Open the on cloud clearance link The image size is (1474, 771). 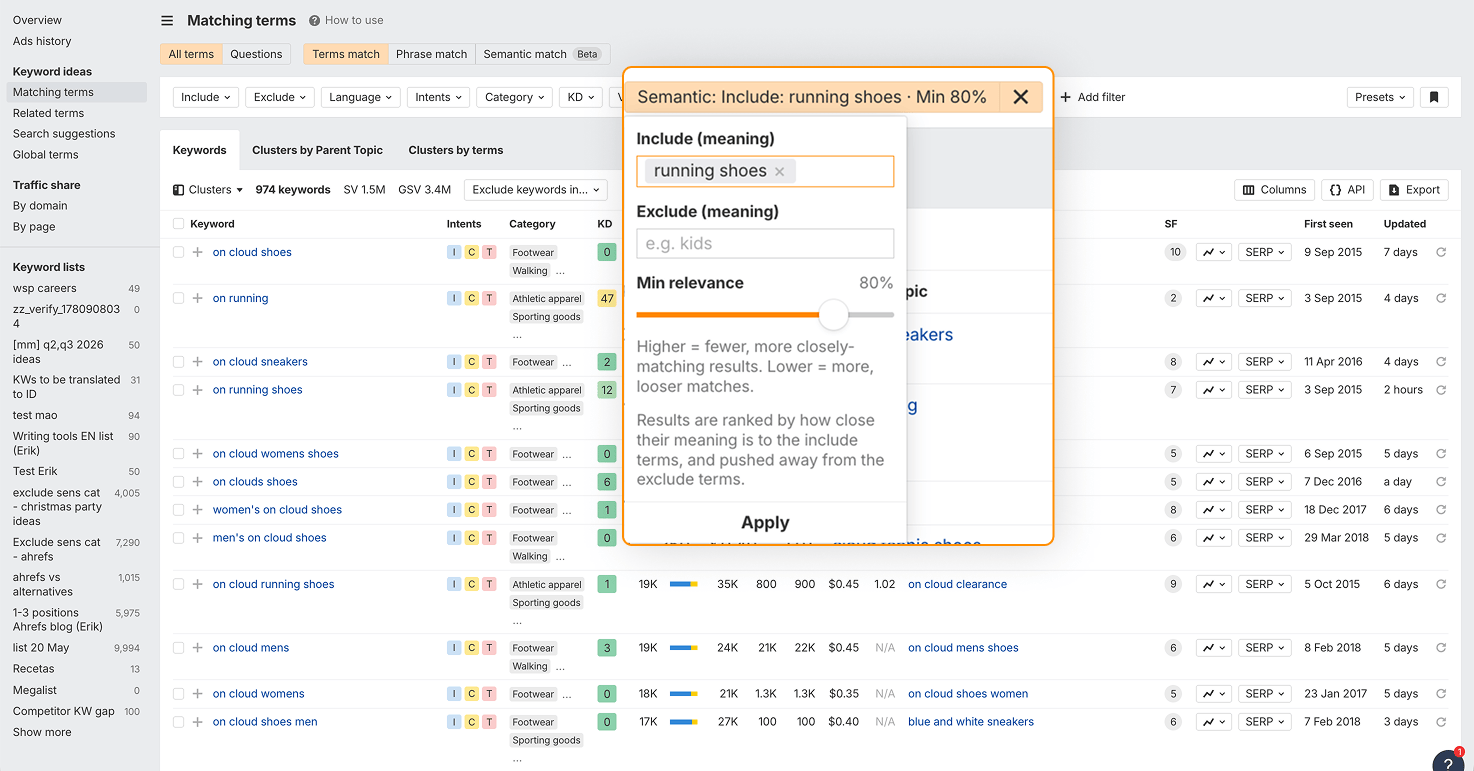[957, 584]
